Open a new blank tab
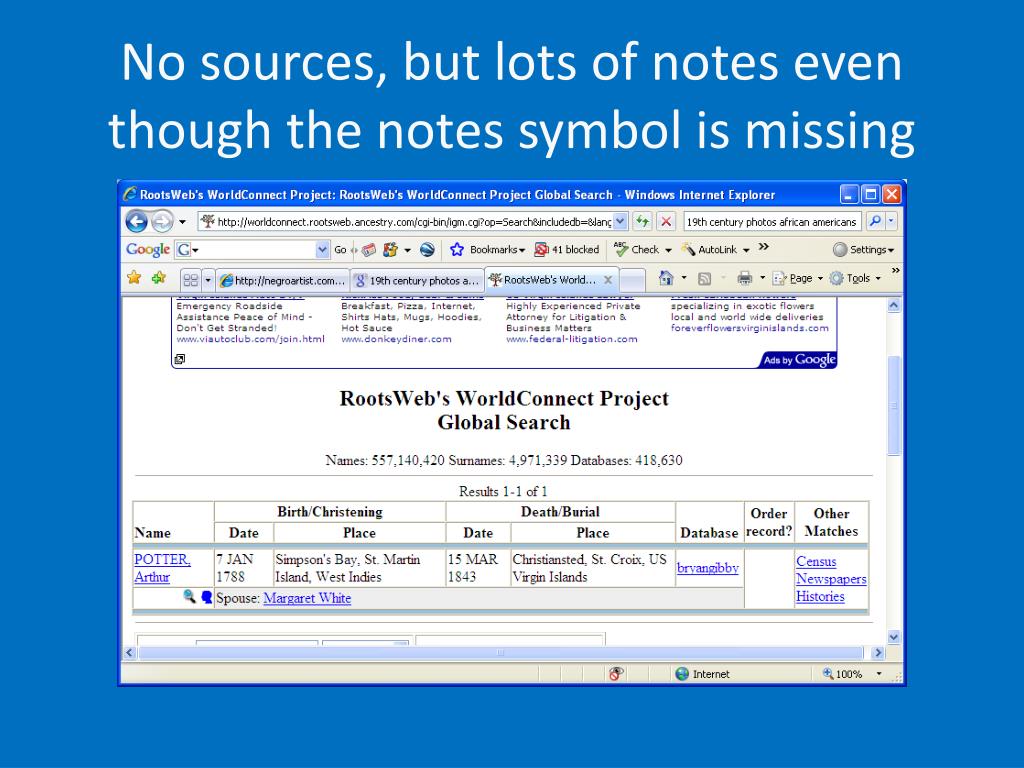 pyautogui.click(x=632, y=280)
